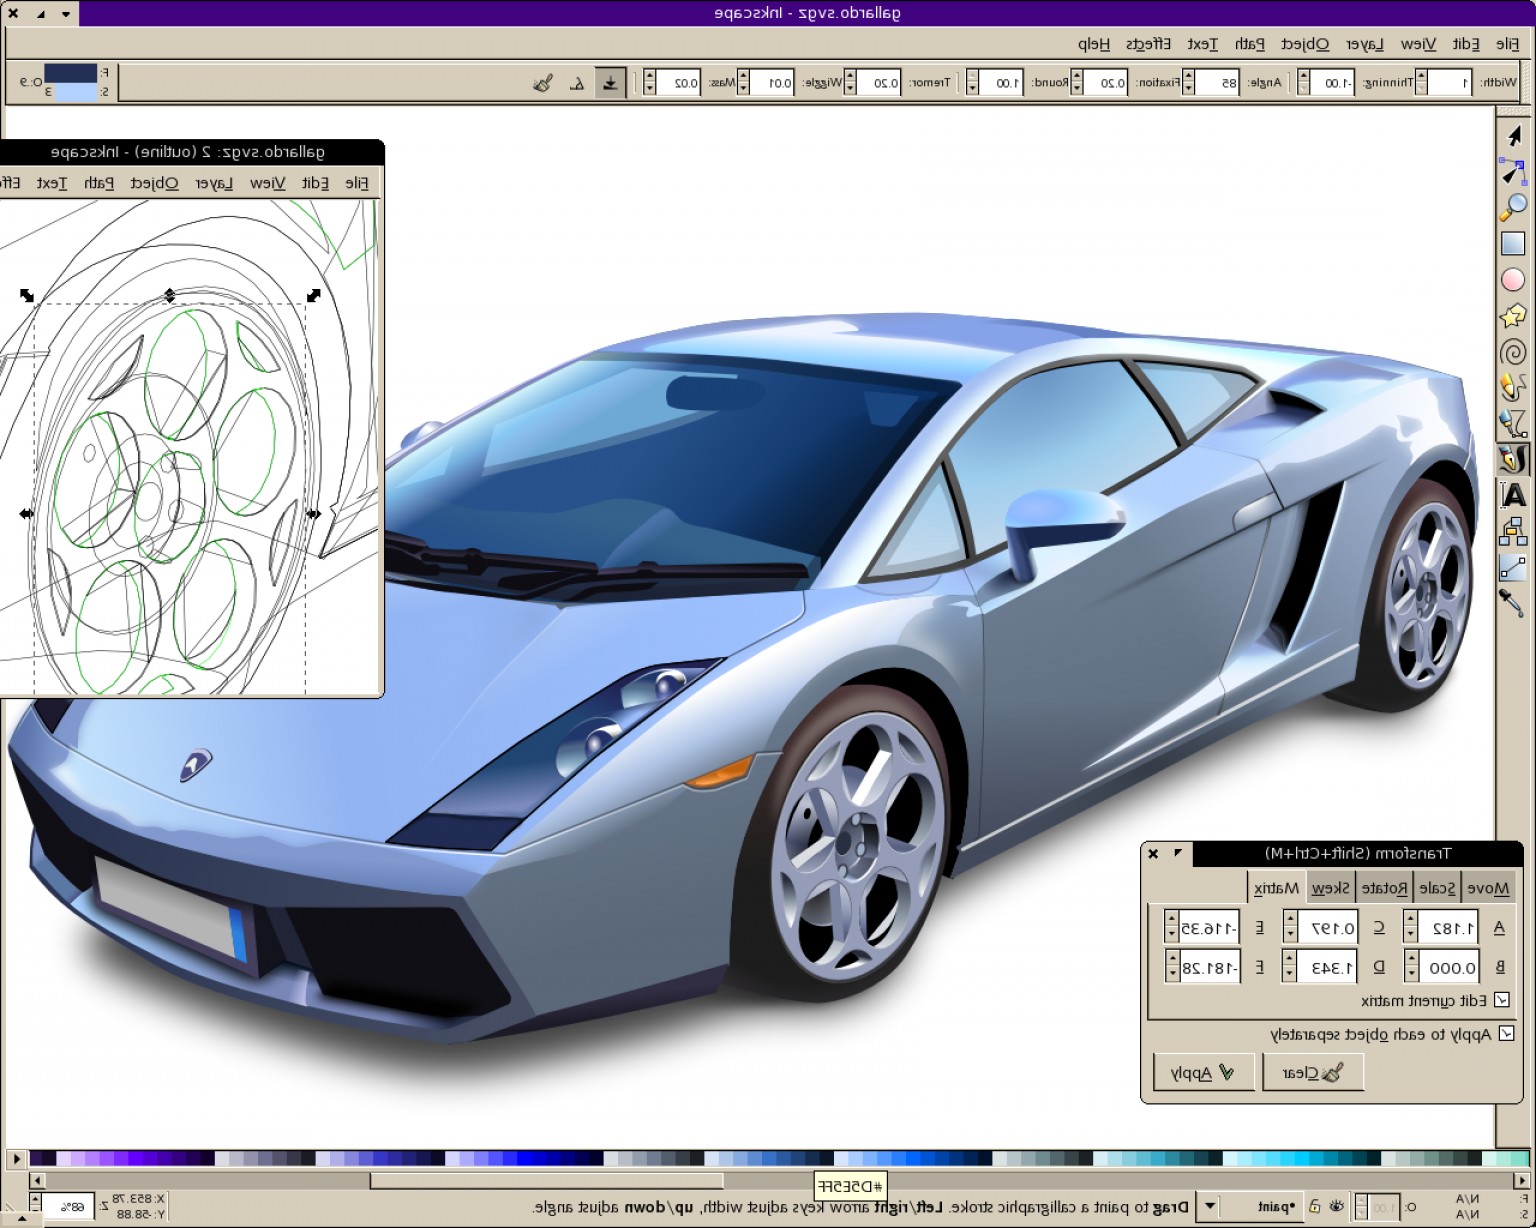Decrease the Fixation value with its down arrow

[x=1076, y=89]
